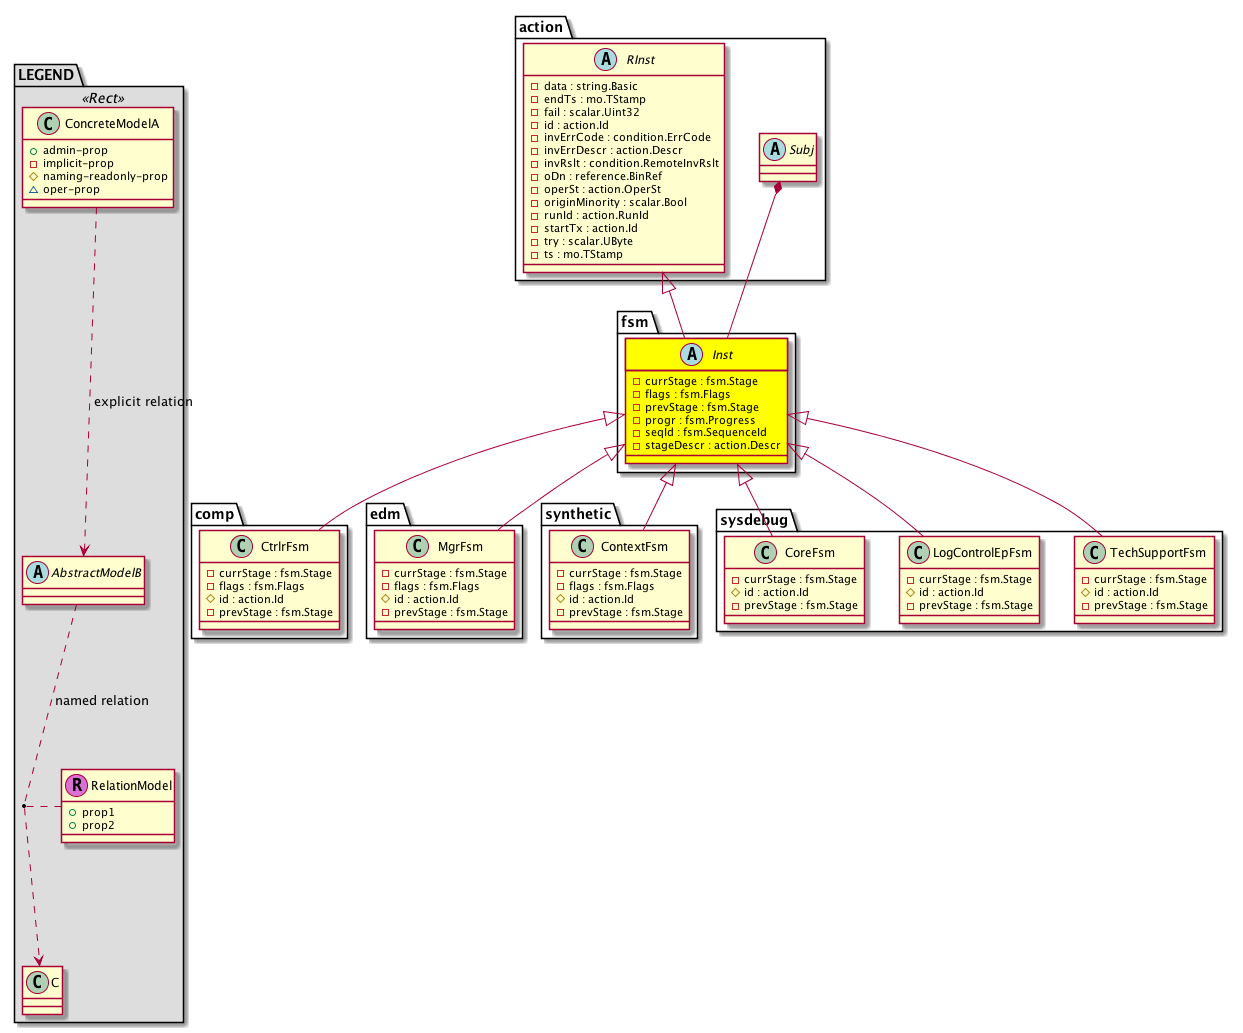Select the ContextFsm class circle icon

pos(581,546)
